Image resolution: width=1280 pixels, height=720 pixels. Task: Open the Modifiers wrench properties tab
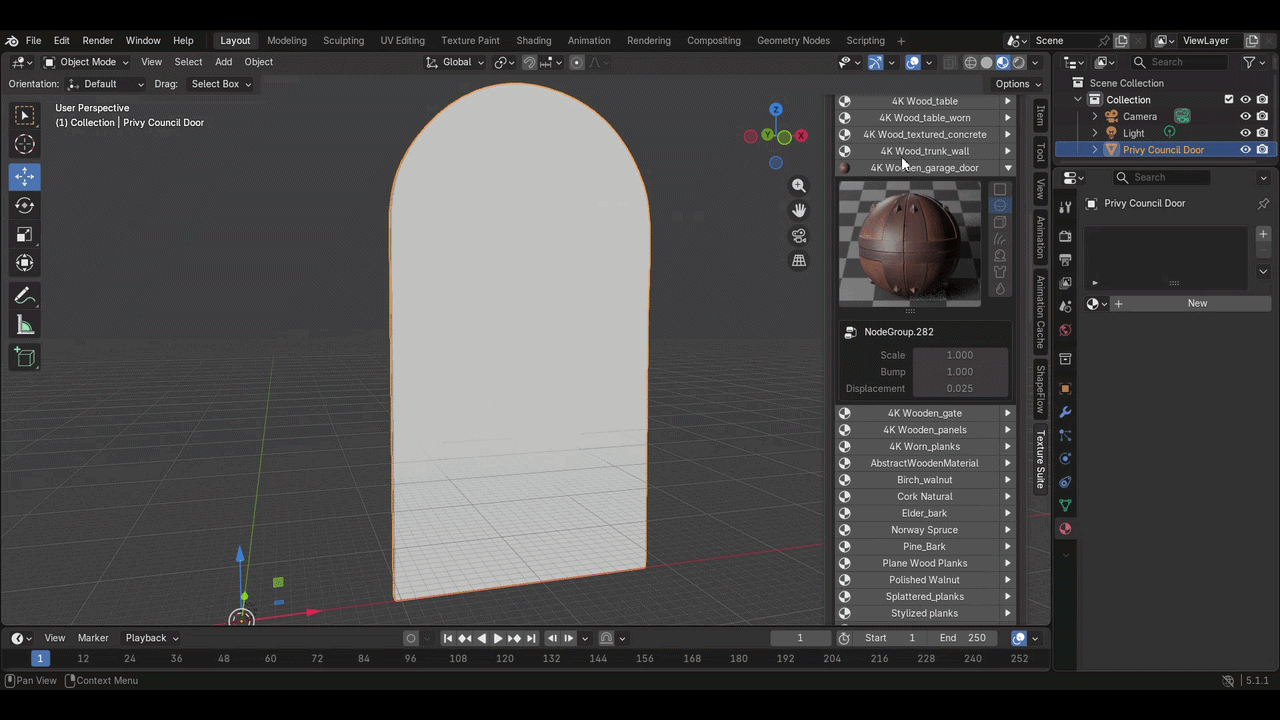click(x=1065, y=412)
